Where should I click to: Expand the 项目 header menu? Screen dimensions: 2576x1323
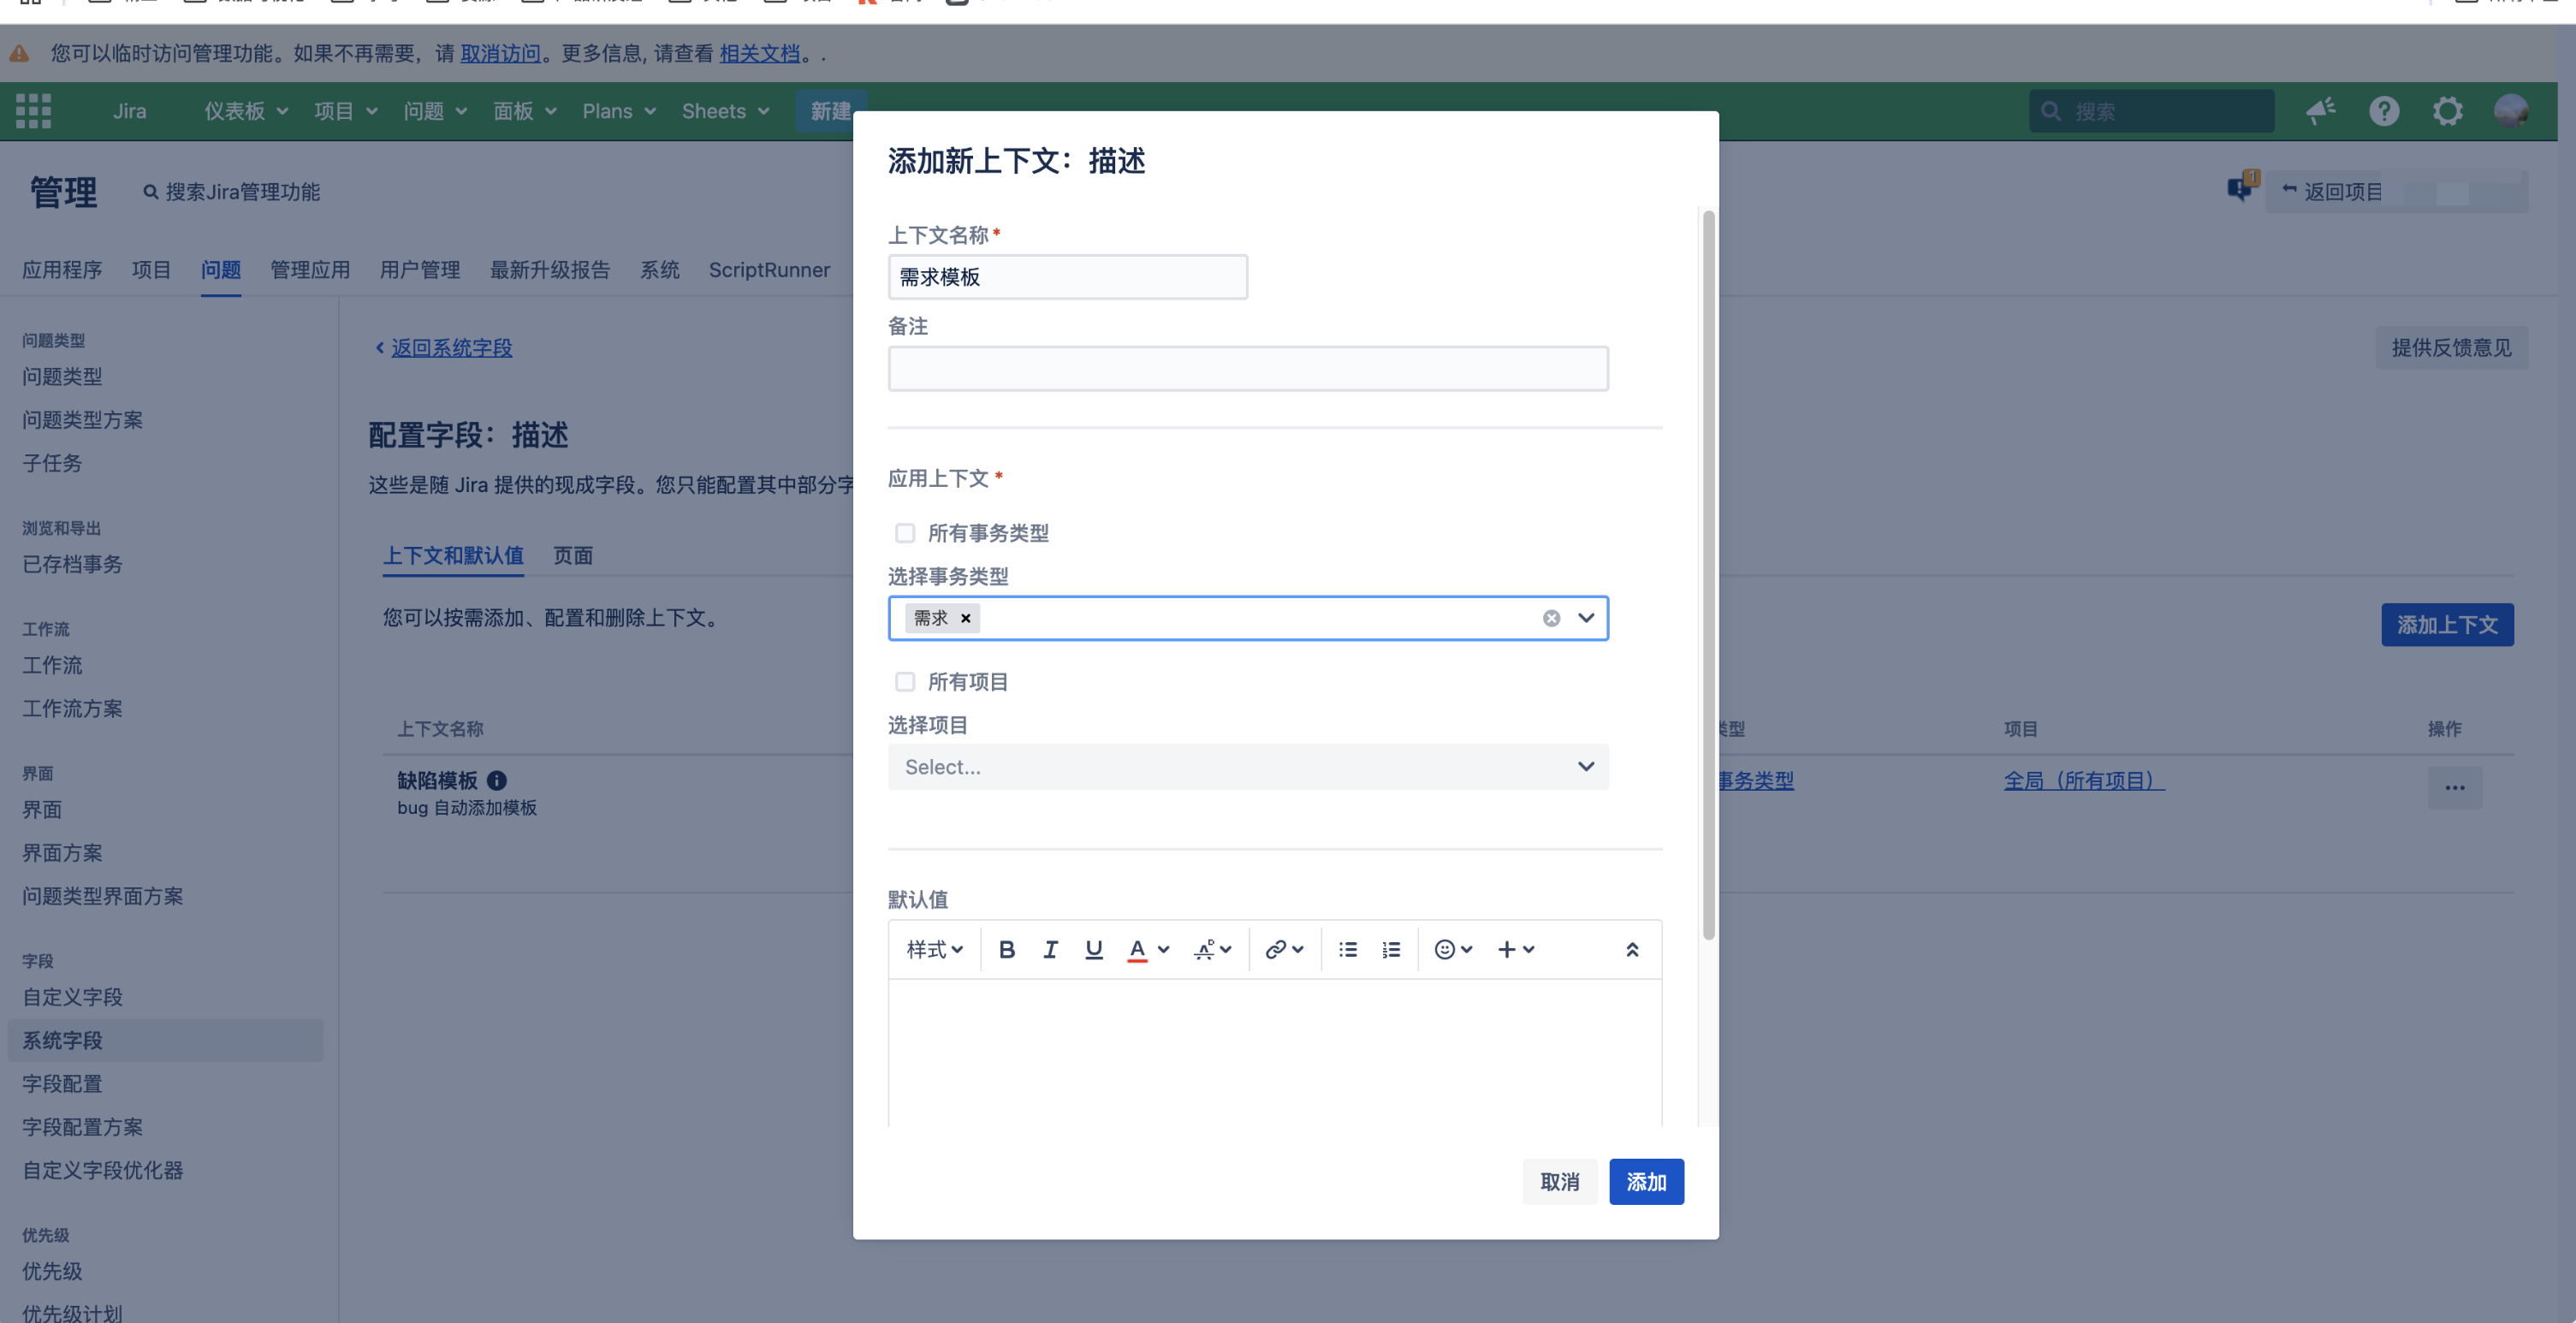click(346, 111)
